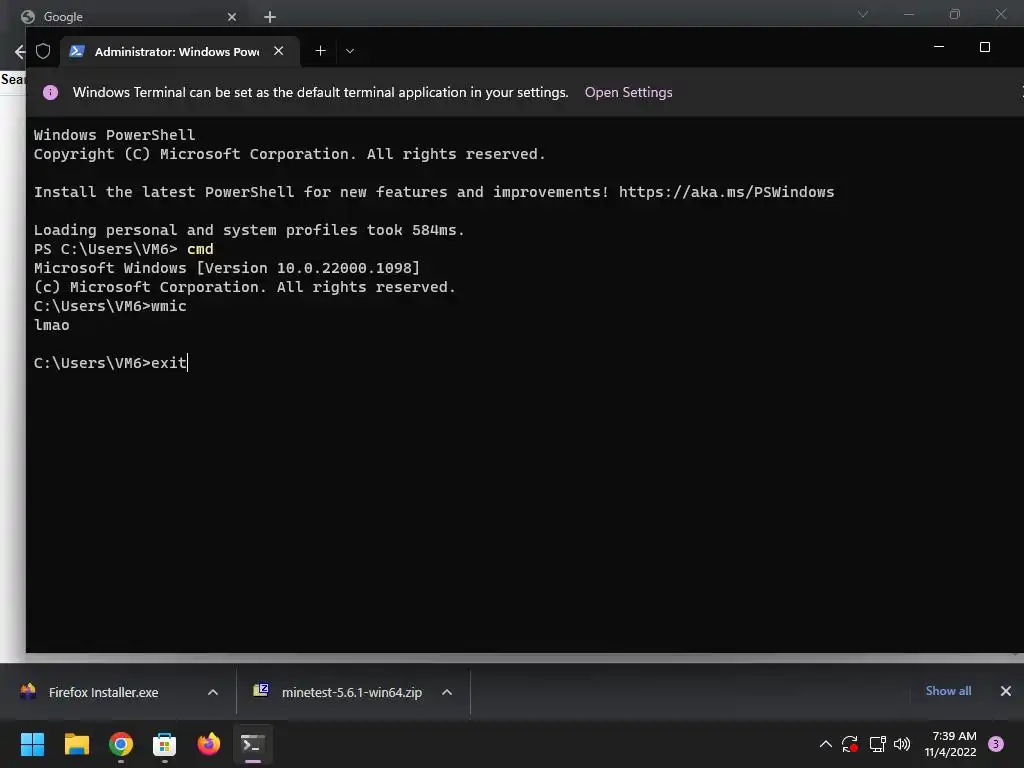Open a new terminal tab with plus button
The height and width of the screenshot is (768, 1024).
point(320,51)
